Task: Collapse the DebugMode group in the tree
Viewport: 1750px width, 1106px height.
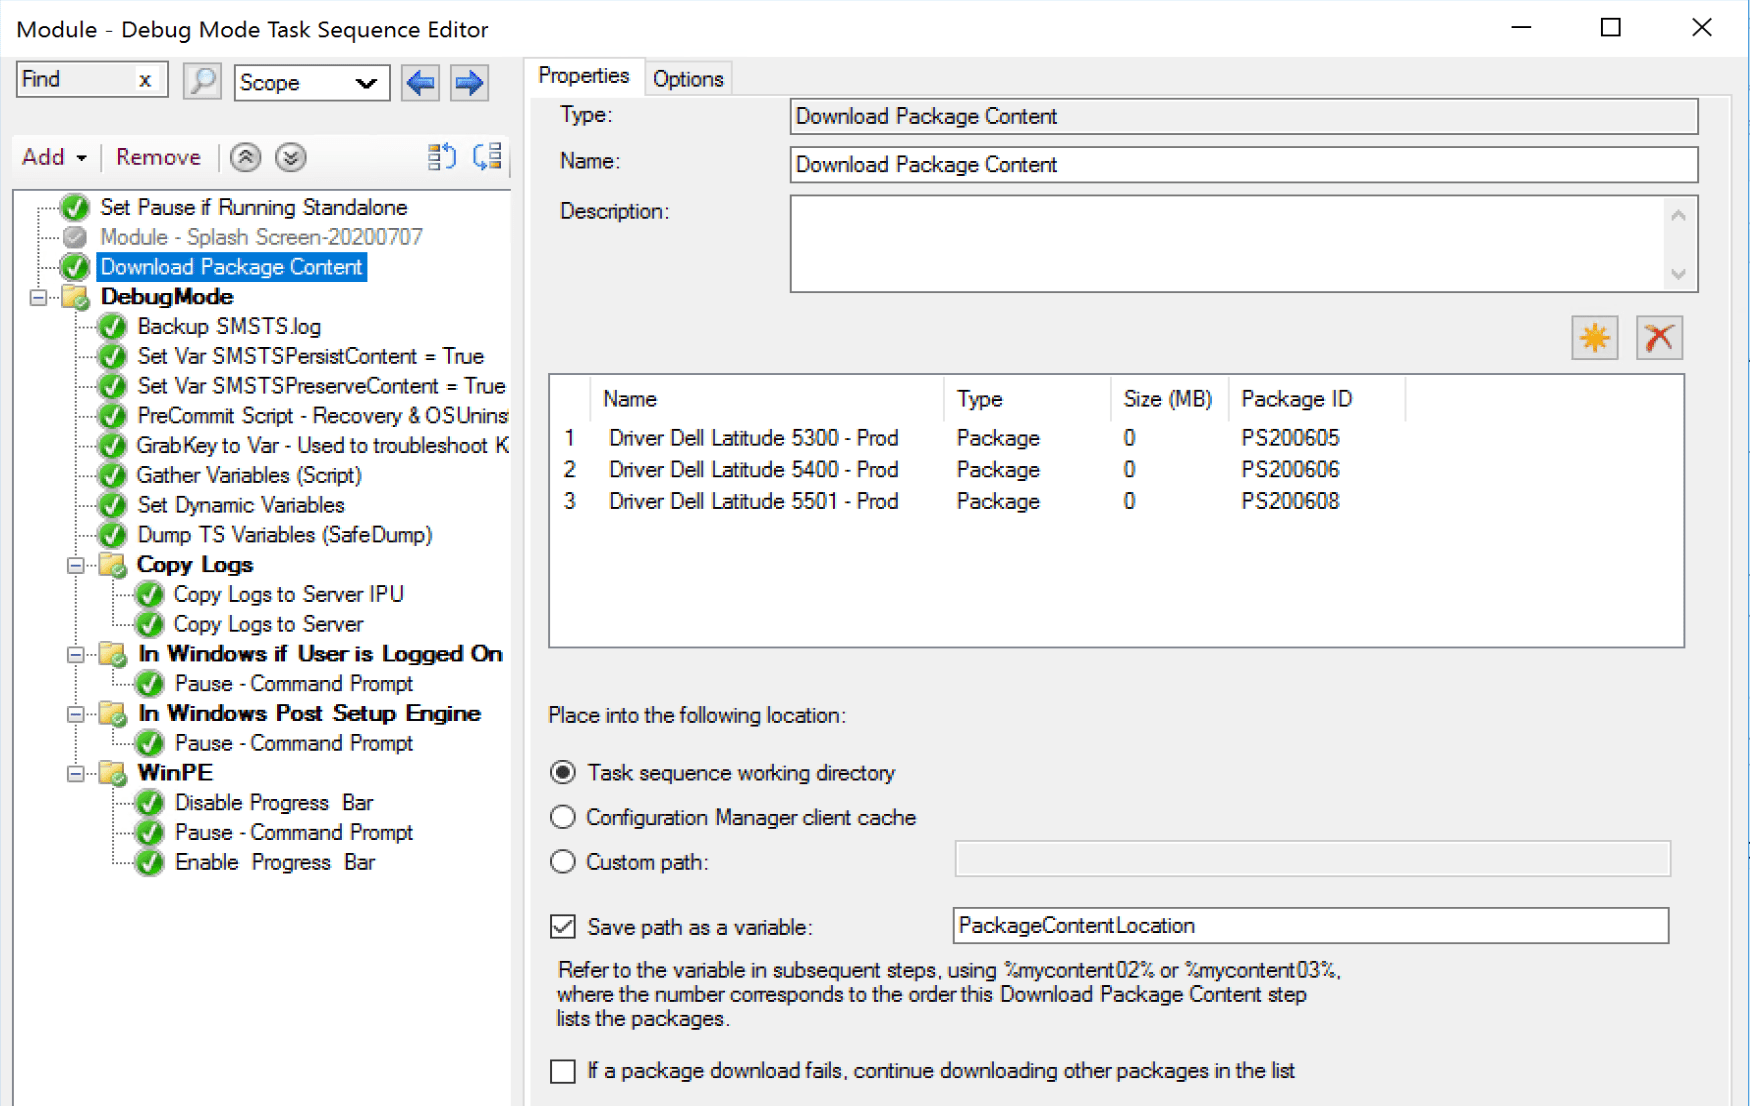Action: pyautogui.click(x=37, y=297)
